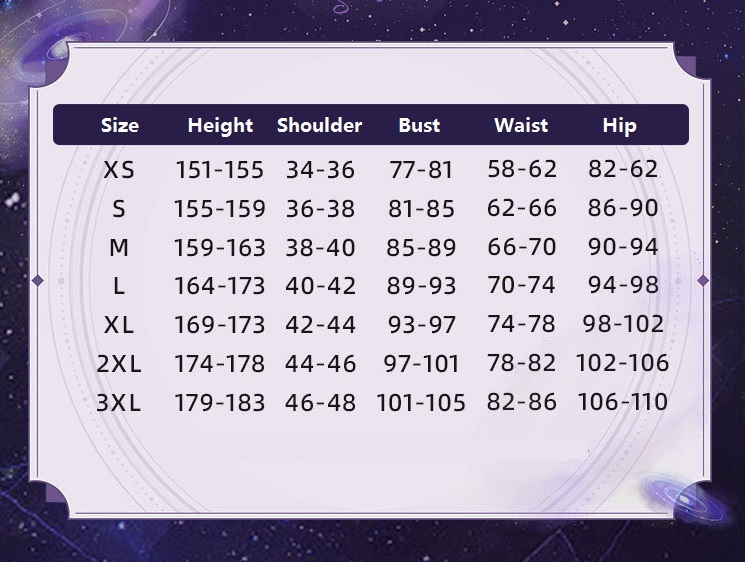745x562 pixels.
Task: Select waist value "74-78"
Action: 522,324
